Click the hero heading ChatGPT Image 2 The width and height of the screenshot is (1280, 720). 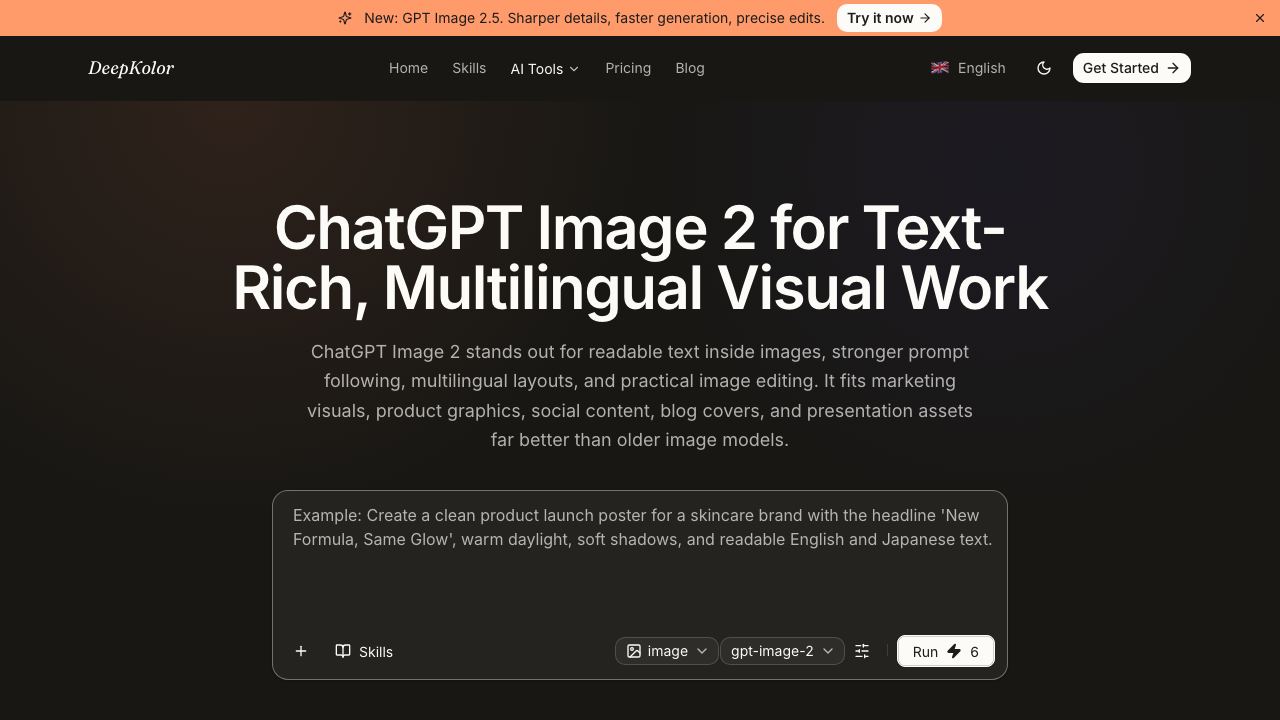pyautogui.click(x=640, y=258)
